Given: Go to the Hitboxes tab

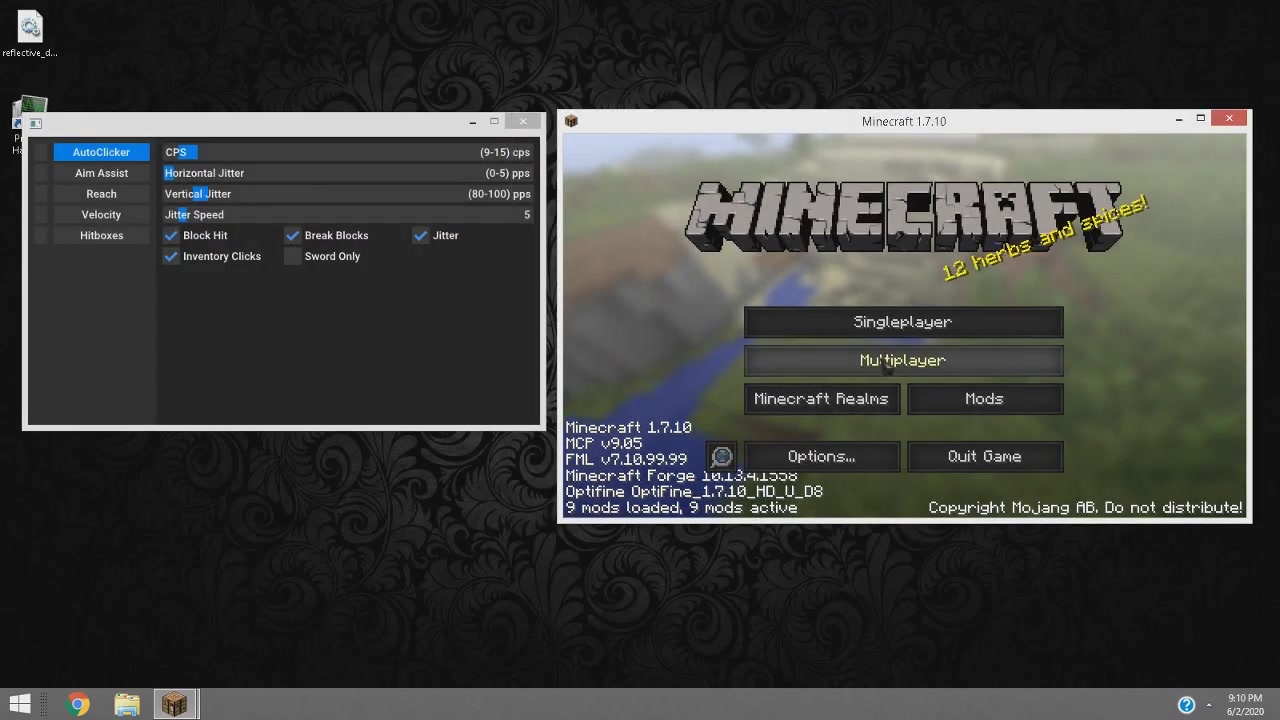Looking at the screenshot, I should click(x=101, y=236).
